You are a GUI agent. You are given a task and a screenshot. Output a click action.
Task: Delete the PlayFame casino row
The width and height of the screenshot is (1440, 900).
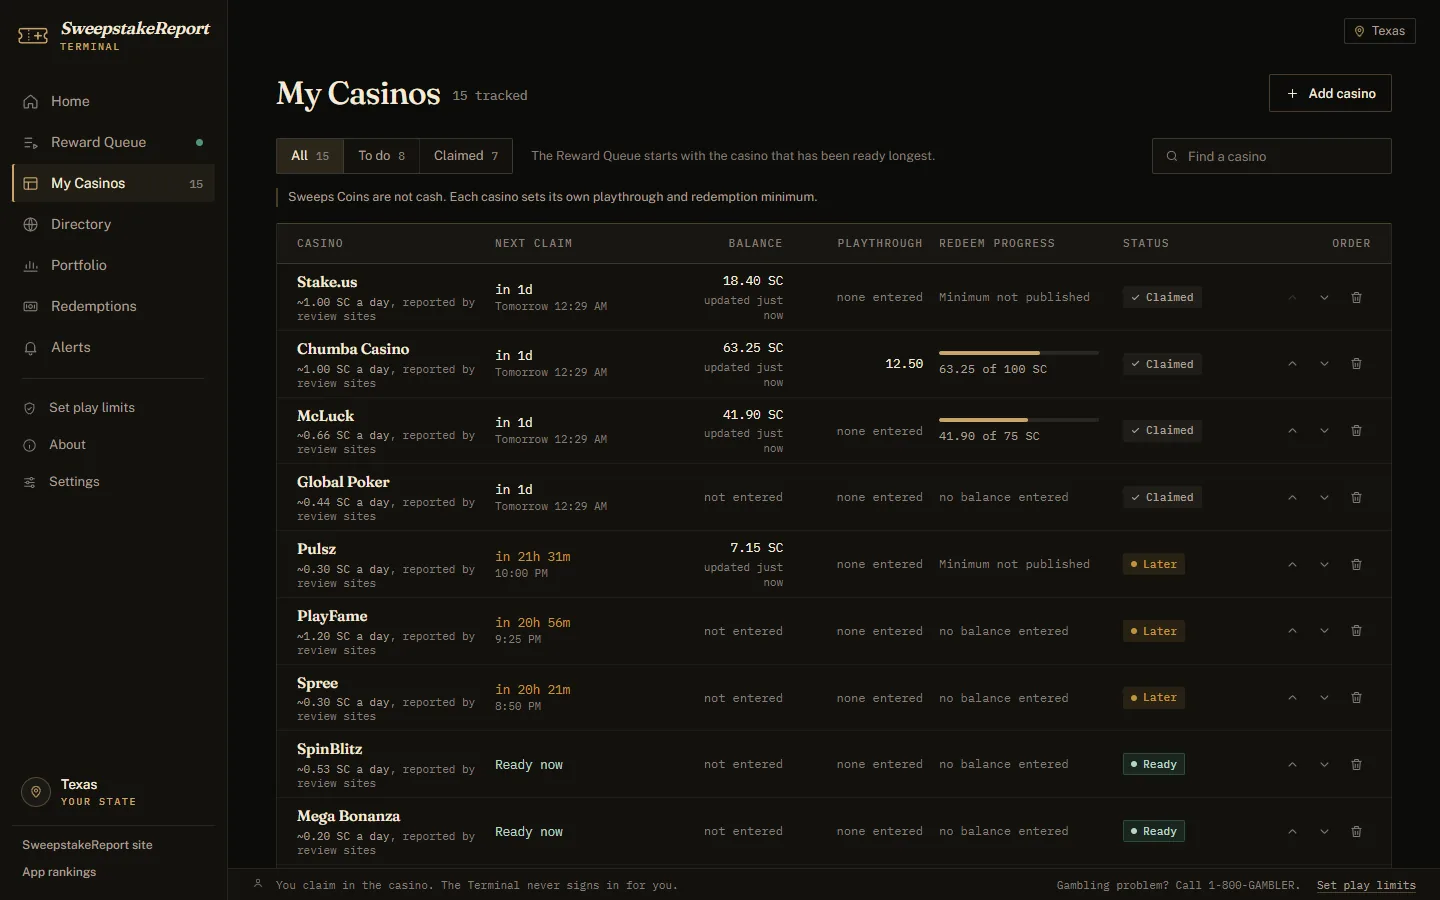pos(1356,631)
